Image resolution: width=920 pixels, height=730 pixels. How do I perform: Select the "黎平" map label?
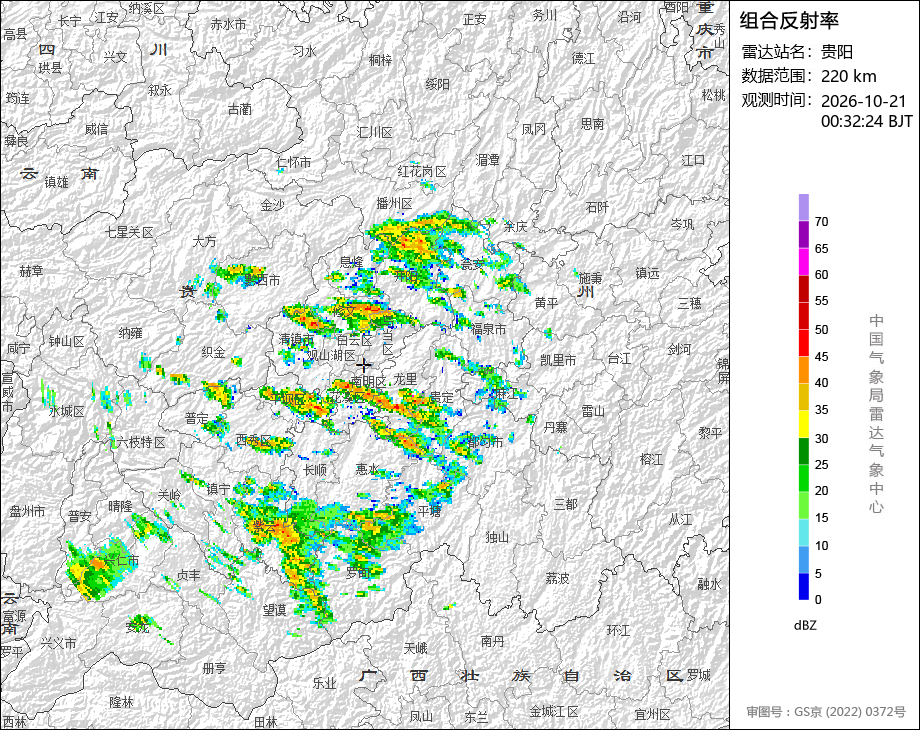pyautogui.click(x=710, y=432)
